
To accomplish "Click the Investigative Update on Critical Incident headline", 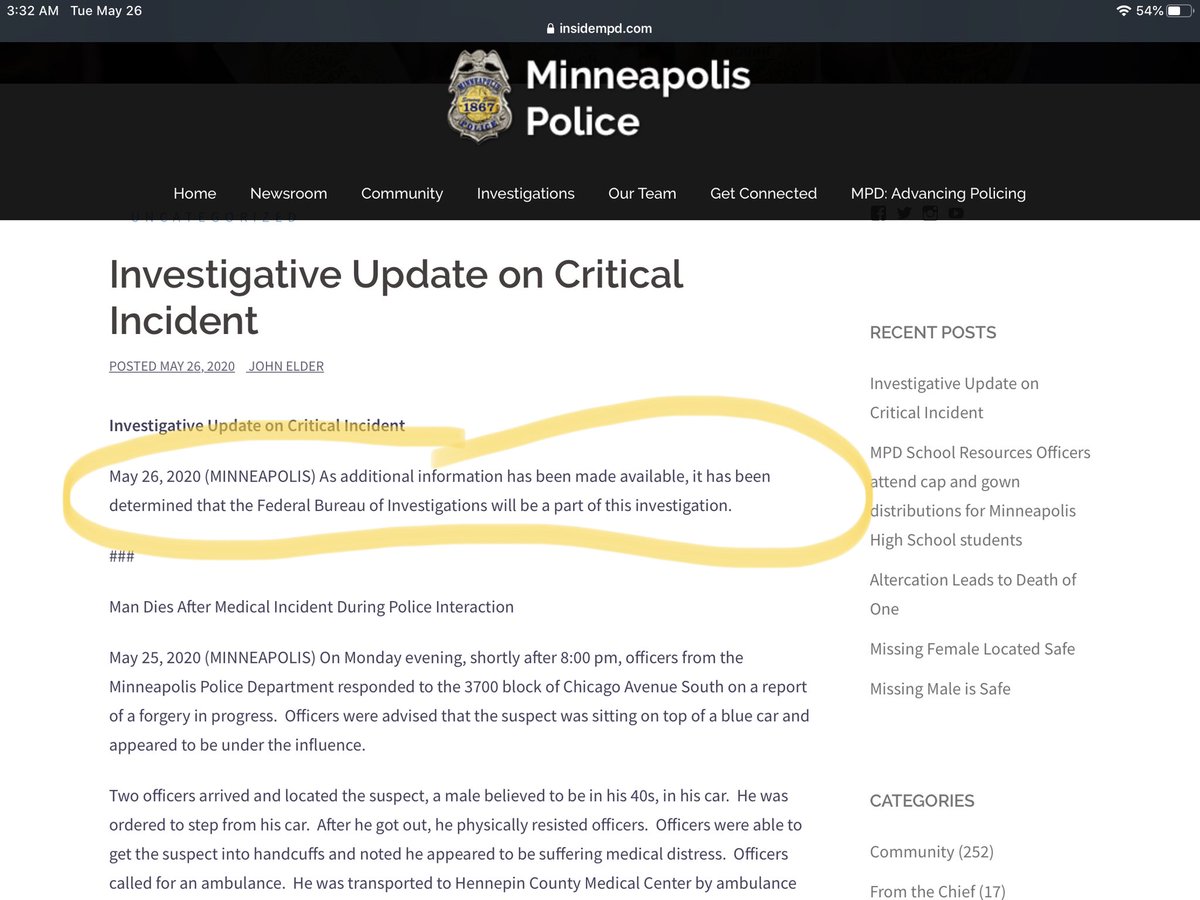I will pos(396,297).
